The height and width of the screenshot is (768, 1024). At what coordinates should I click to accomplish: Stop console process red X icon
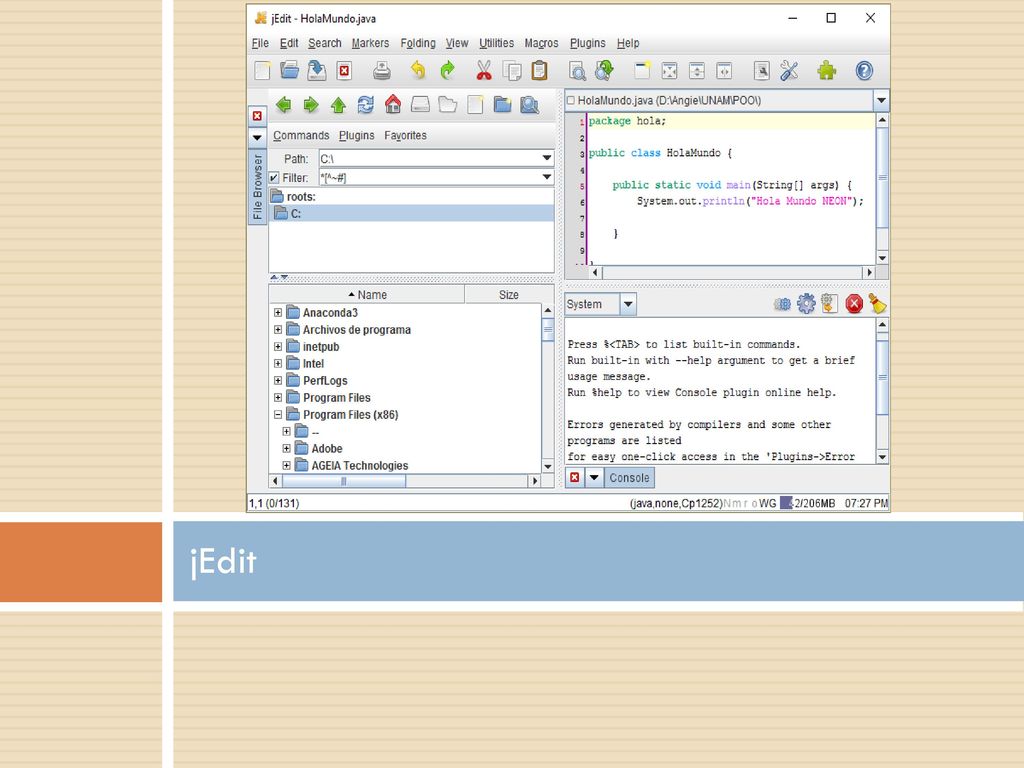854,304
